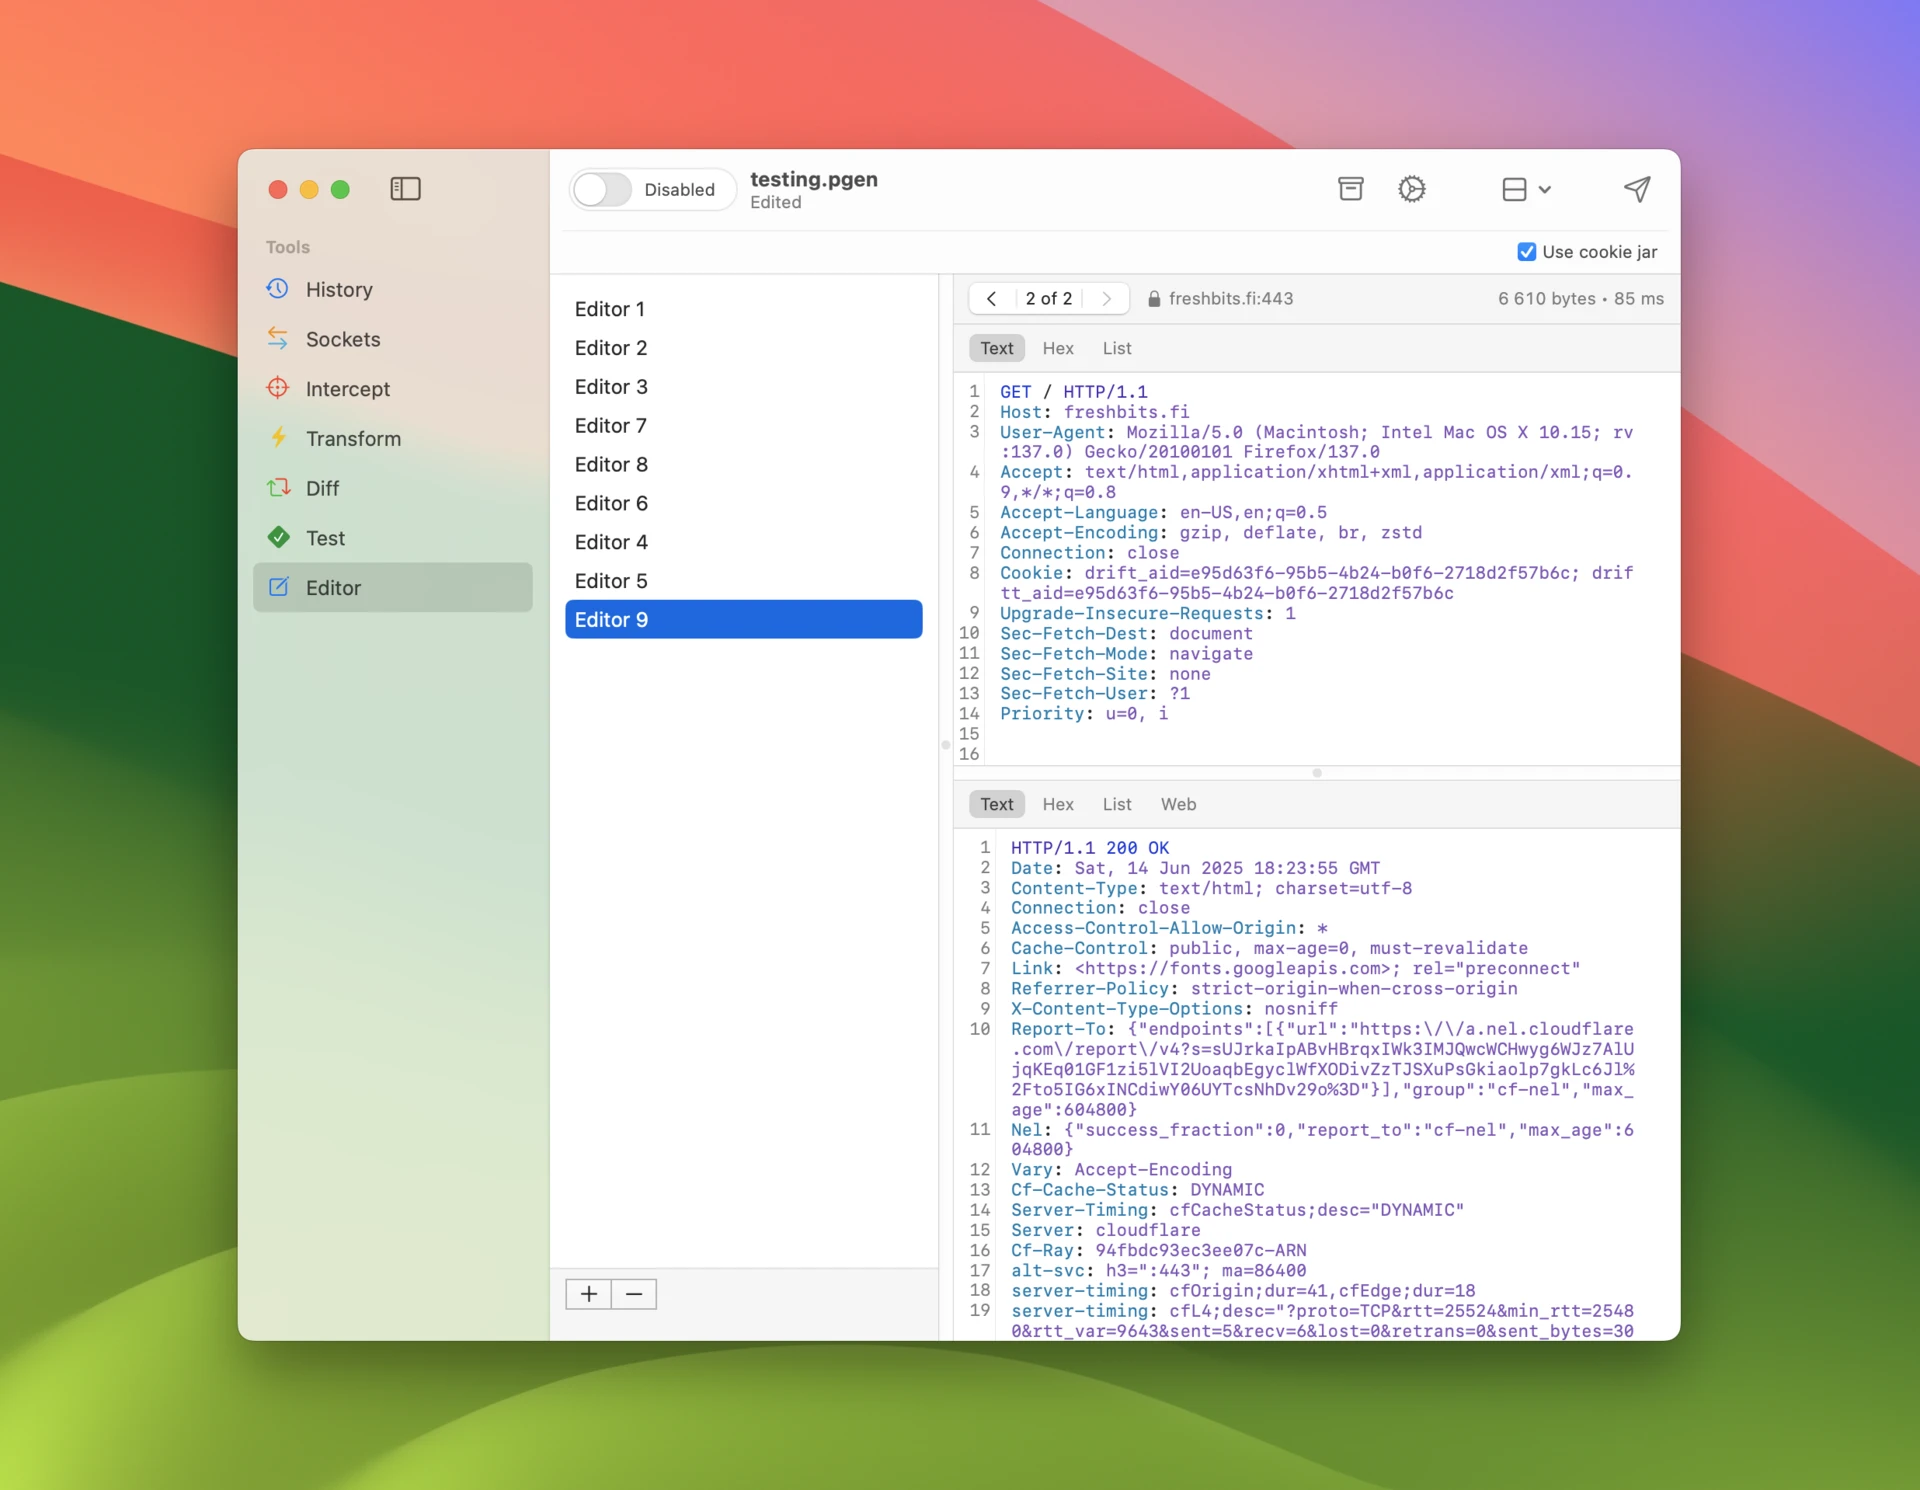This screenshot has width=1920, height=1490.
Task: Go to previous response with left chevron
Action: coord(991,299)
